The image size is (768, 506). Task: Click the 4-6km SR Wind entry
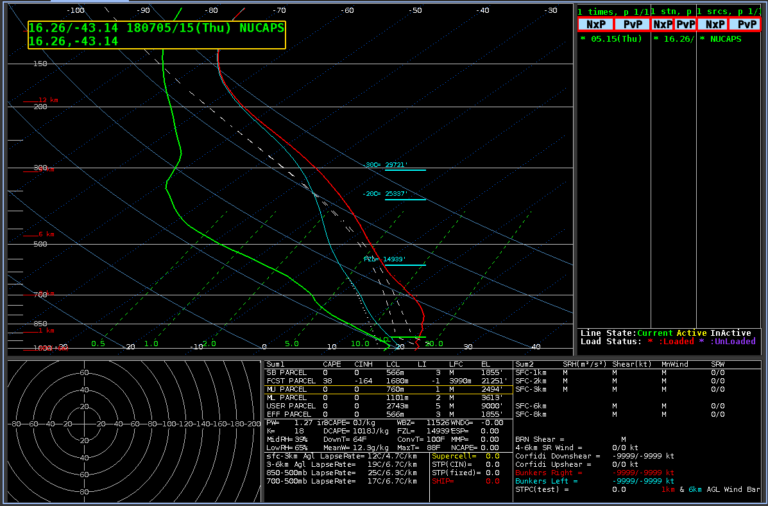577,448
